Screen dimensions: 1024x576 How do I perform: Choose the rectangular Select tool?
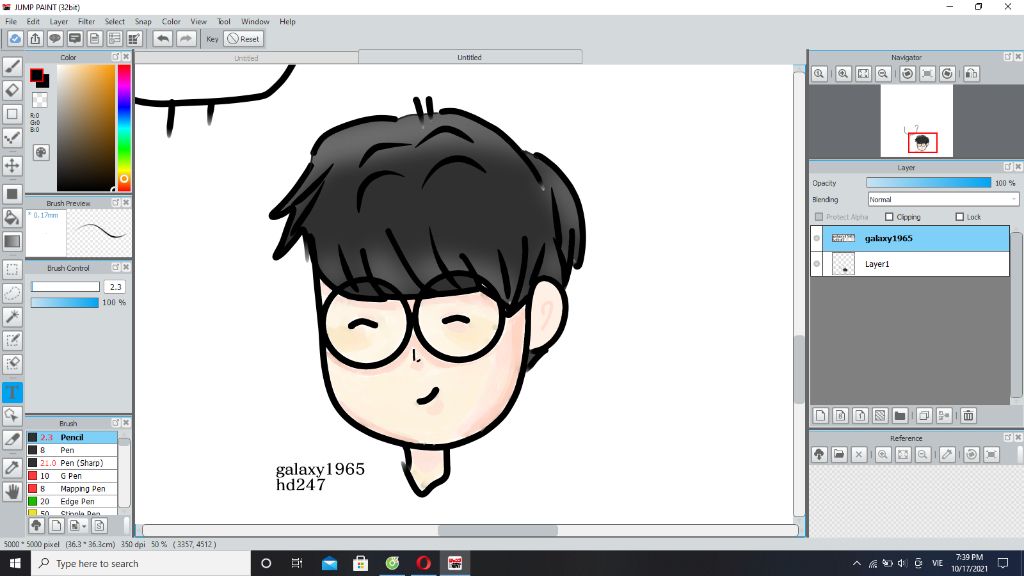12,269
